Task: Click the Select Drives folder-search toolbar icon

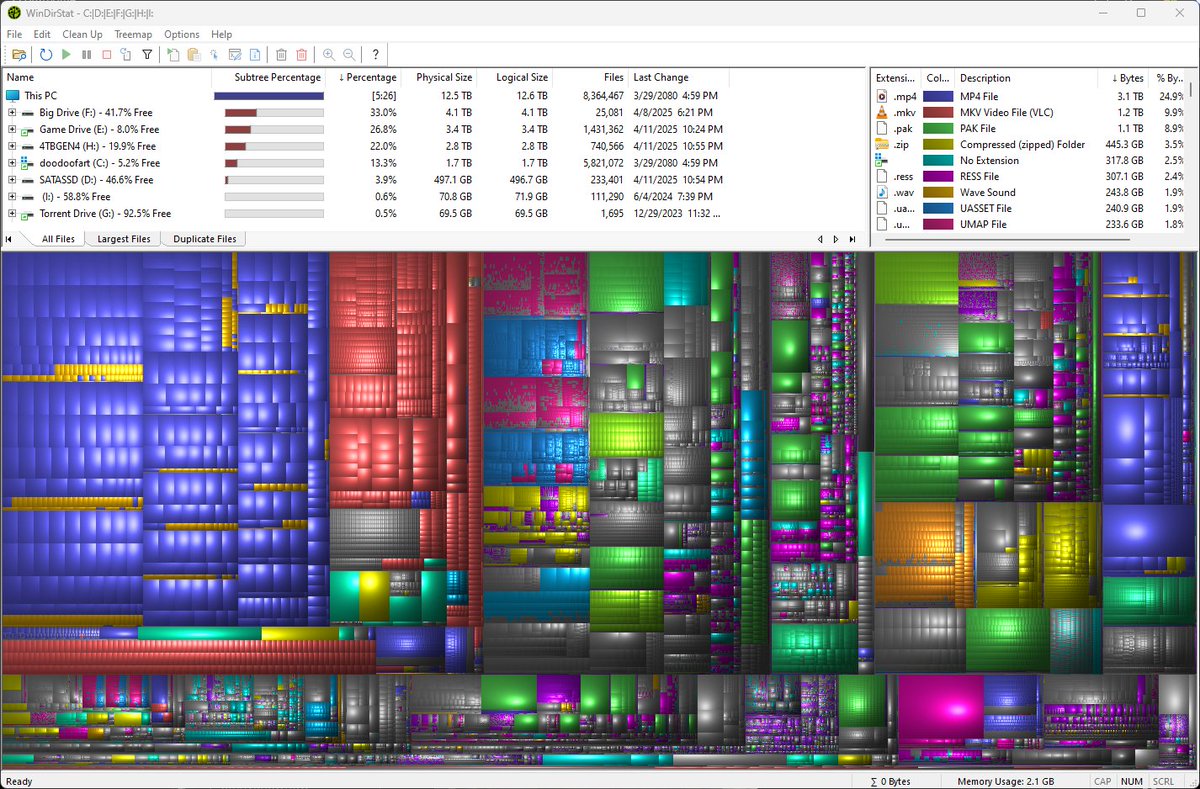Action: [19, 55]
